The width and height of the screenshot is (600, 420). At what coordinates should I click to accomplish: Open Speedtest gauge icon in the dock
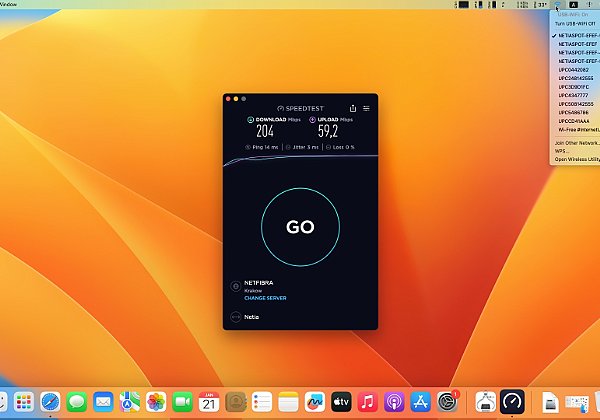coord(512,402)
